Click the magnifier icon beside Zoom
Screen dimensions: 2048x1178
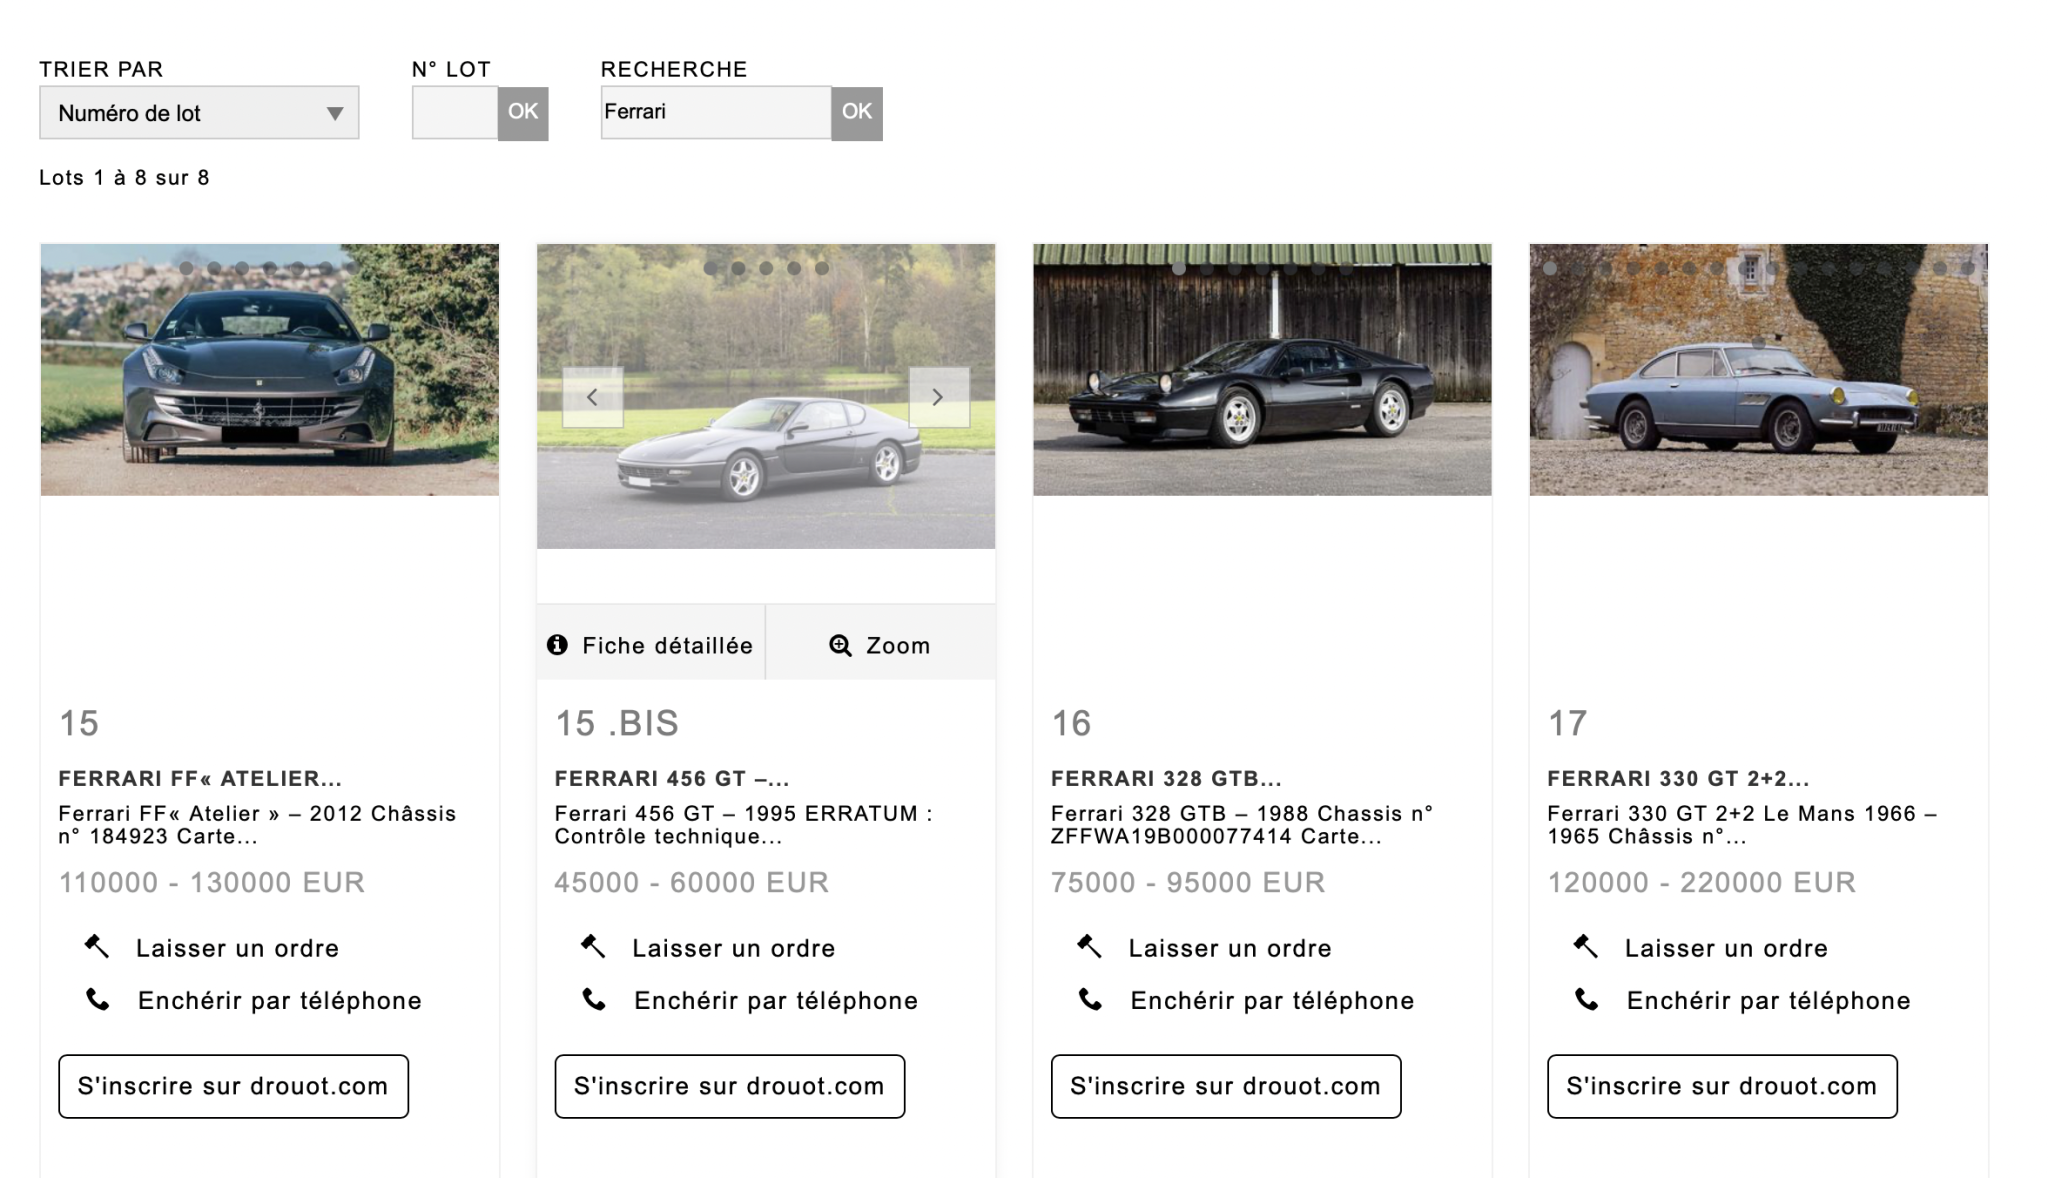click(840, 646)
